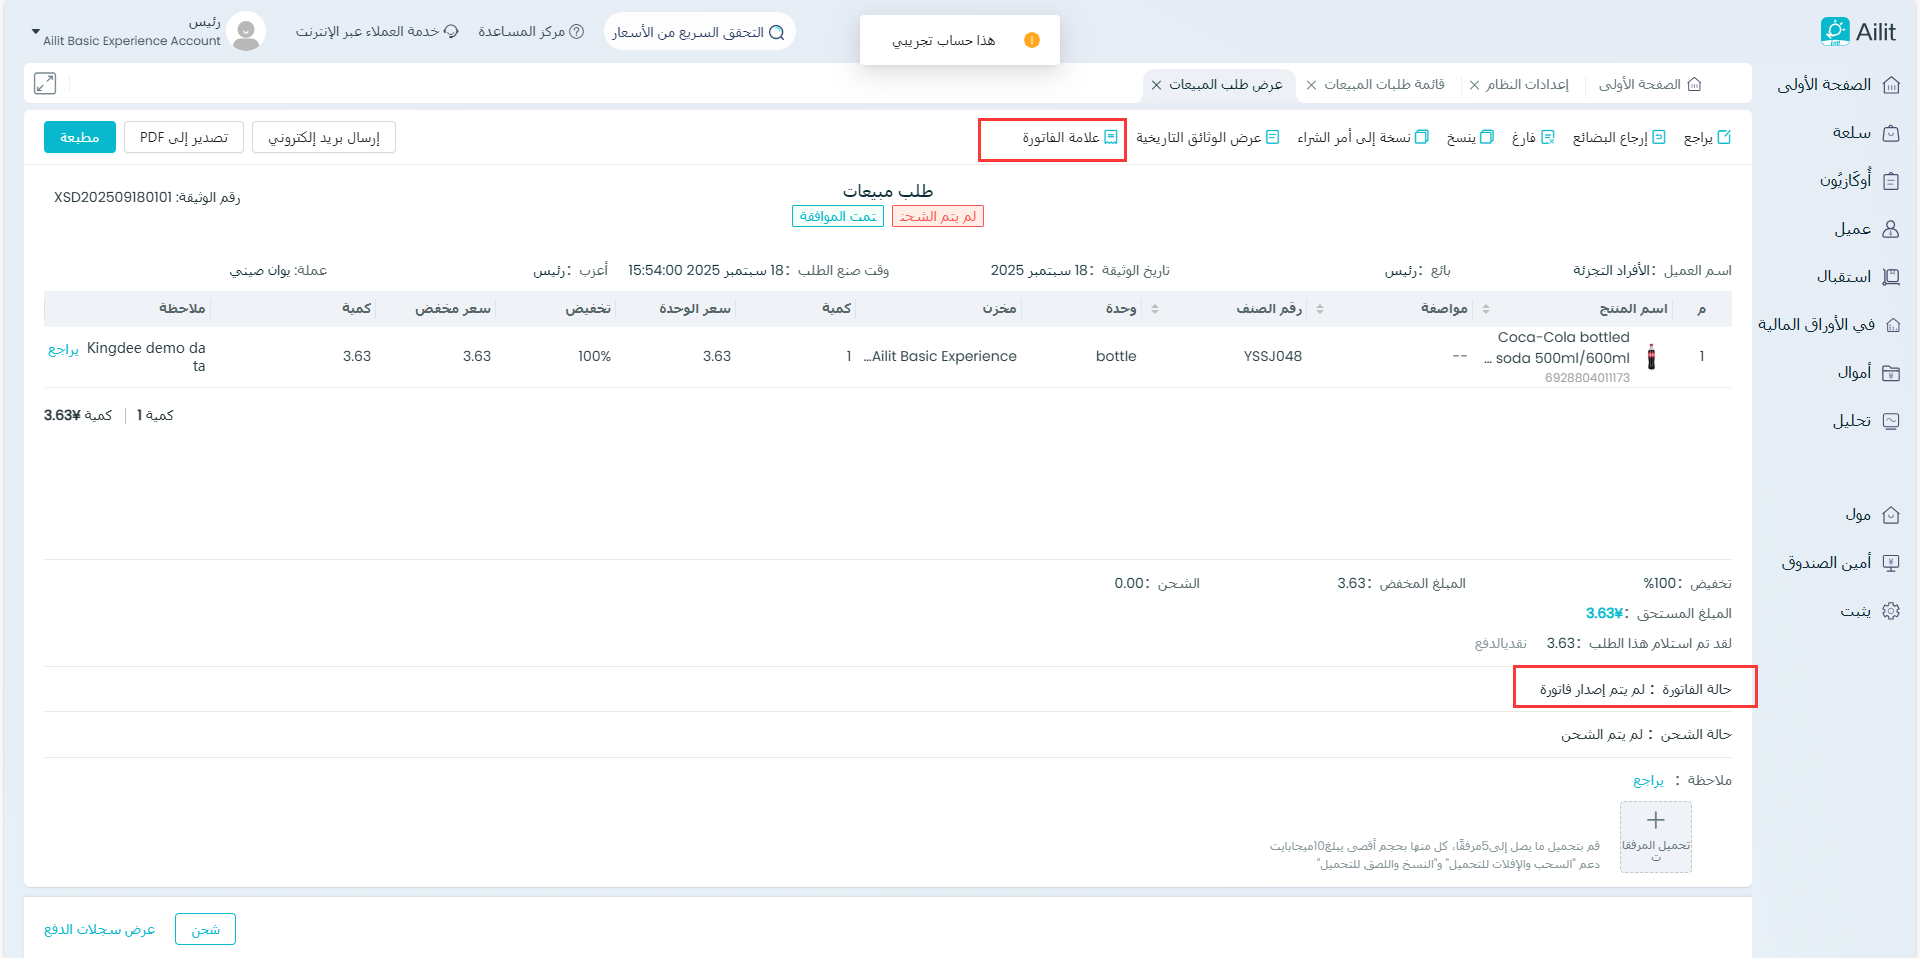The height and width of the screenshot is (958, 1920).
Task: Click the علامة الفاتورة toolbar item
Action: click(x=1069, y=138)
